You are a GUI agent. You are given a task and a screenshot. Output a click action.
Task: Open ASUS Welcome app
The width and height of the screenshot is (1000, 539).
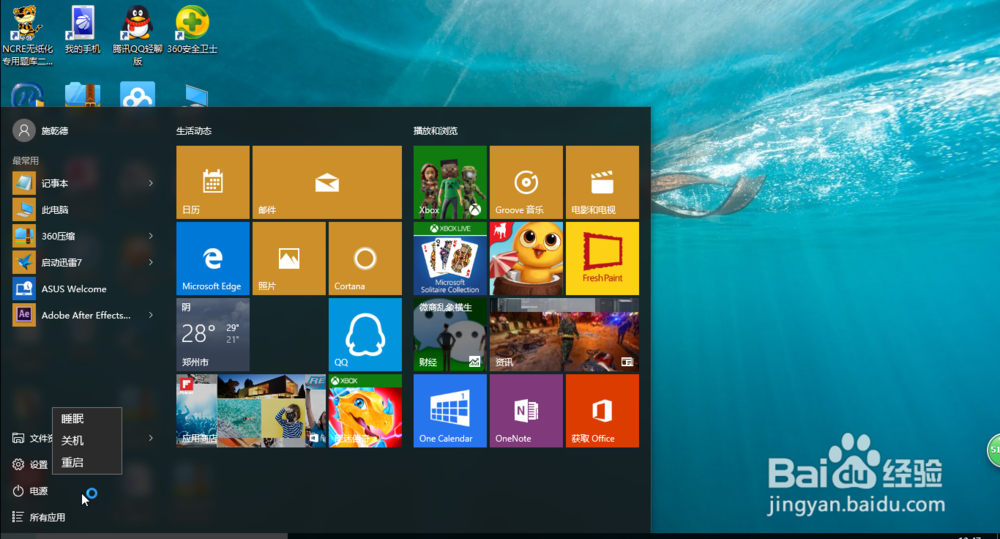[x=83, y=288]
